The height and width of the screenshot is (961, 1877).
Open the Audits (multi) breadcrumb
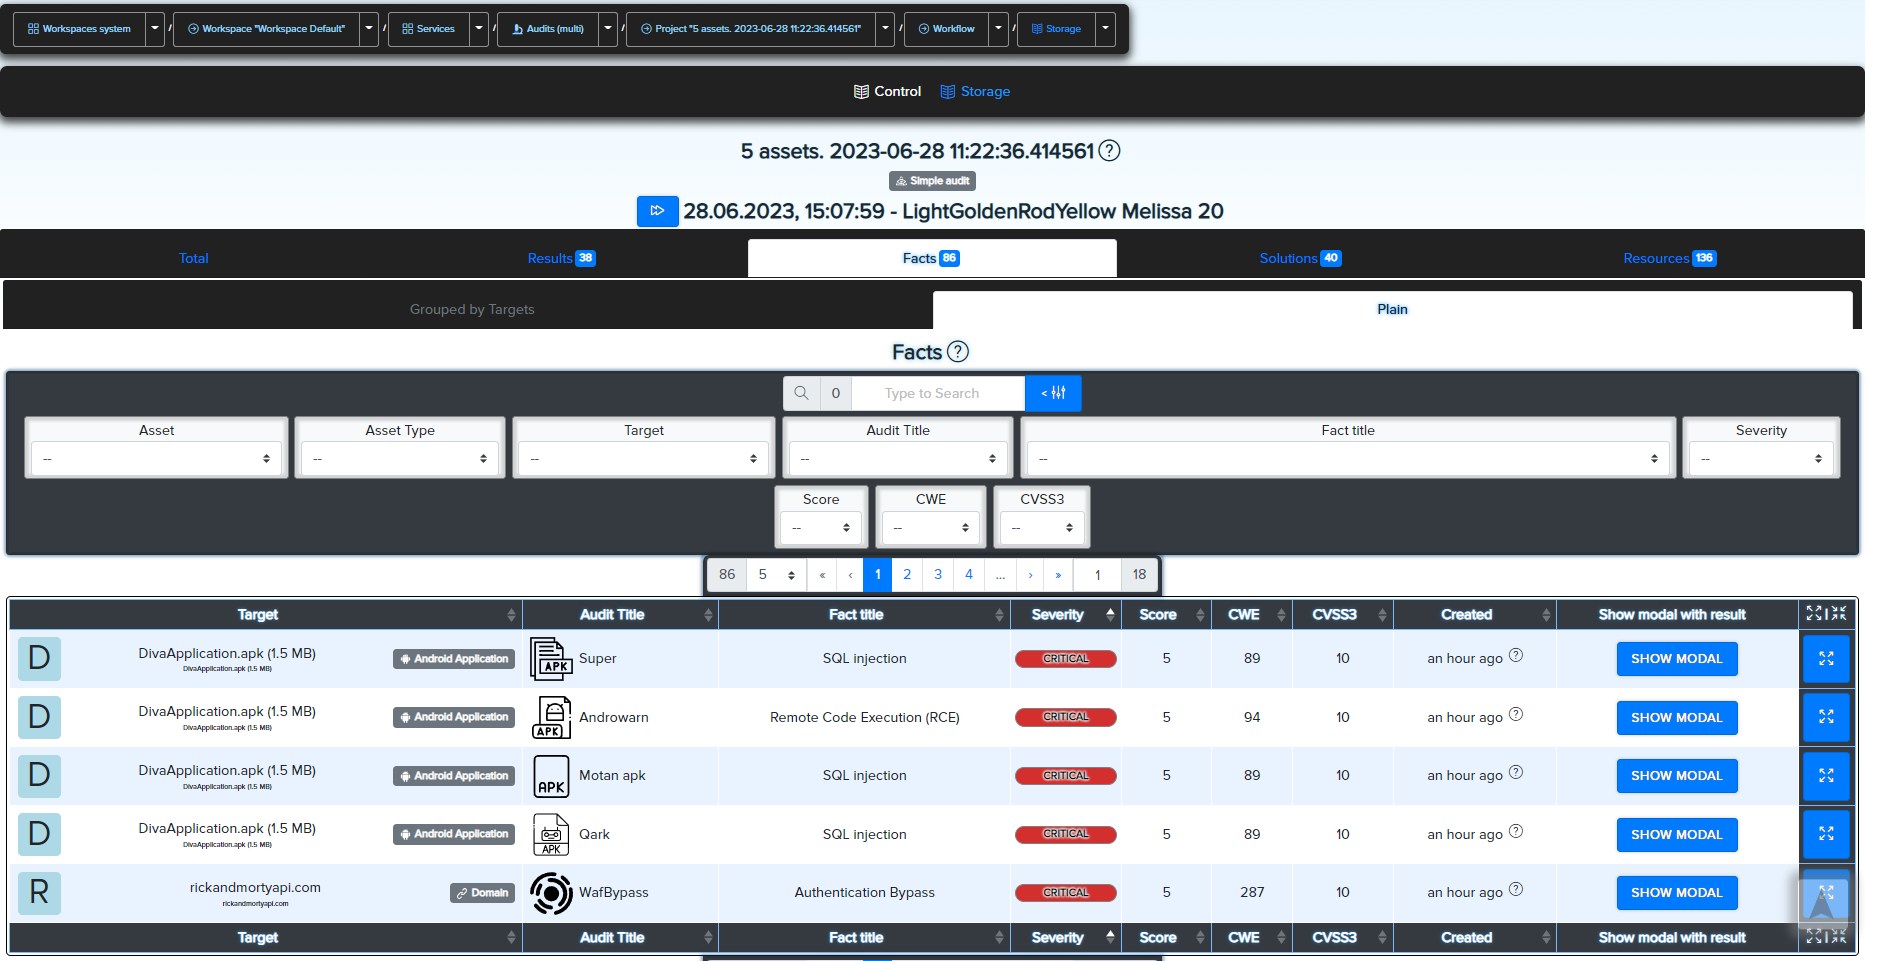coord(548,28)
